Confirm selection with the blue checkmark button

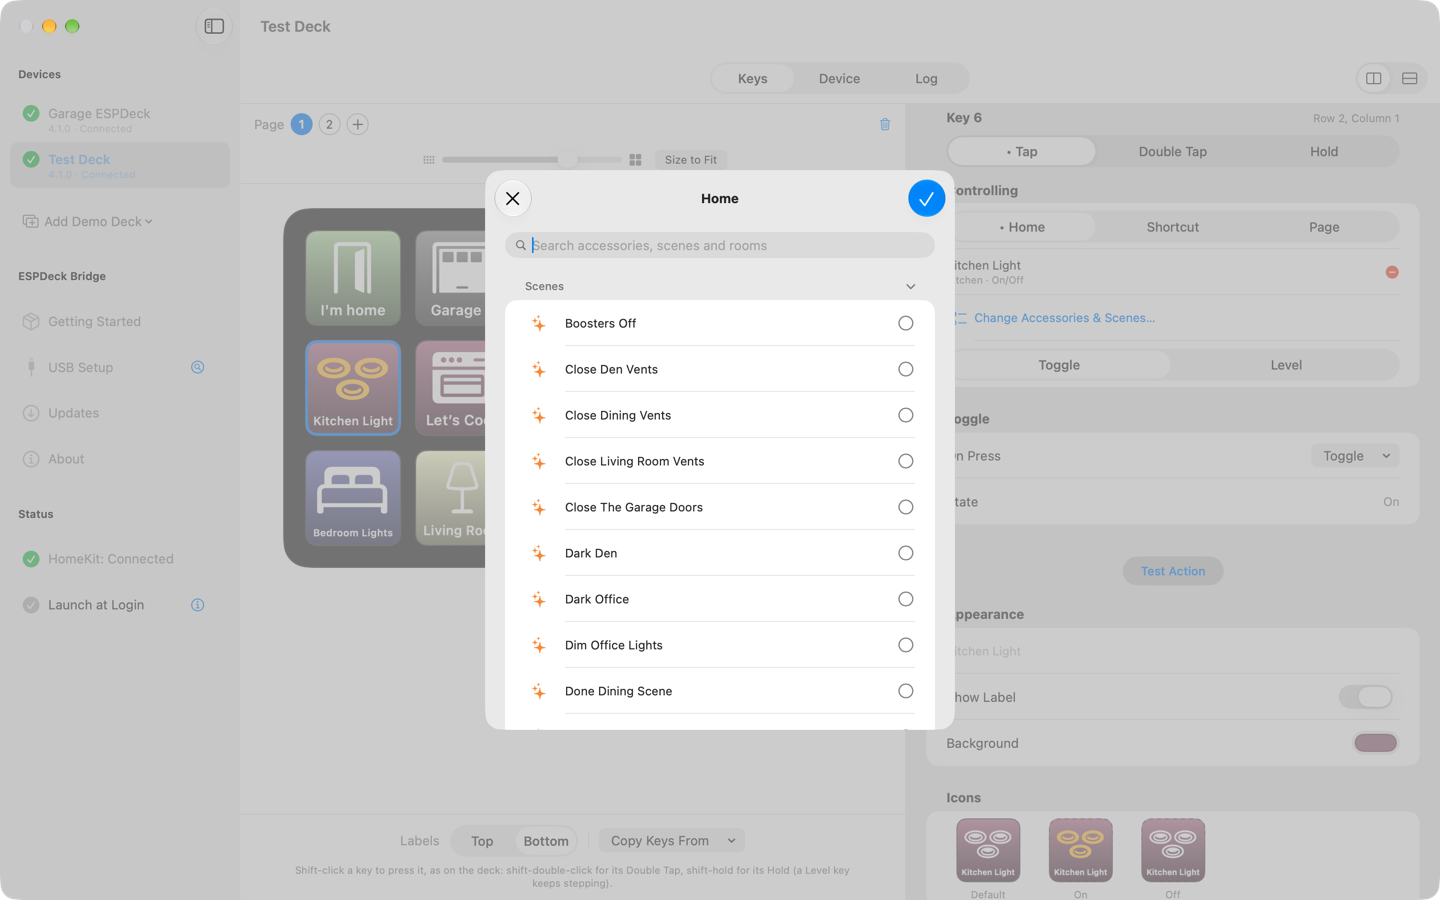[926, 198]
